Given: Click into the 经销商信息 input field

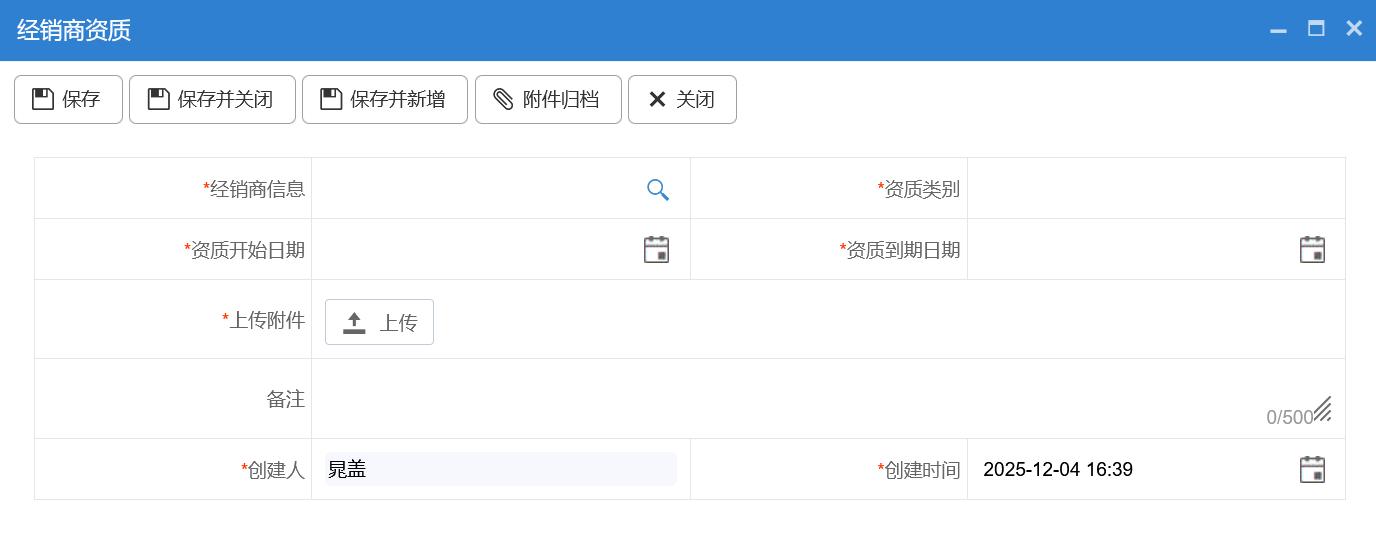Looking at the screenshot, I should pyautogui.click(x=480, y=189).
